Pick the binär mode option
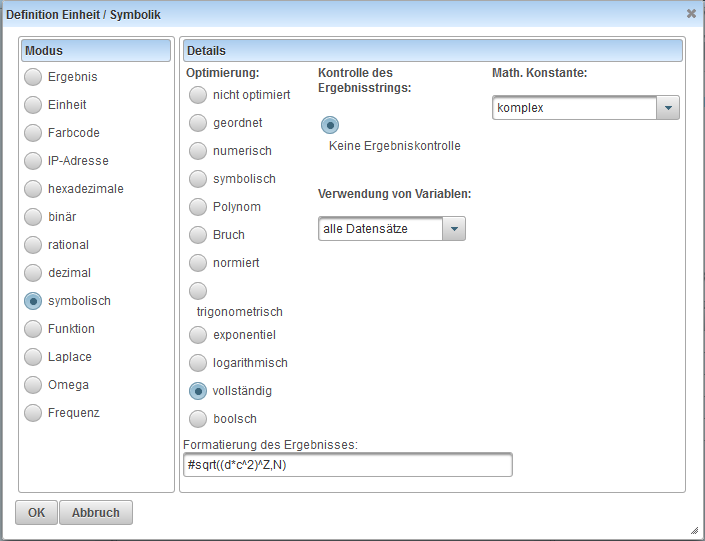Viewport: 705px width, 541px height. coord(34,217)
